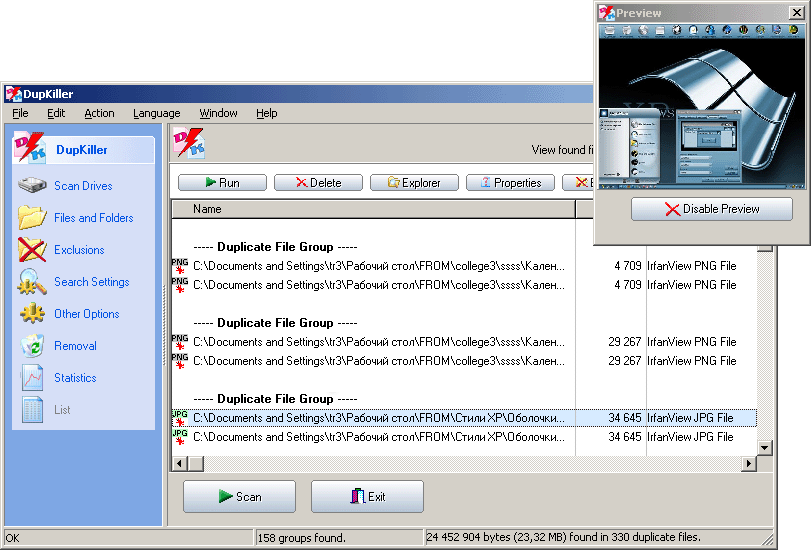Click the Disable Preview button

[712, 209]
